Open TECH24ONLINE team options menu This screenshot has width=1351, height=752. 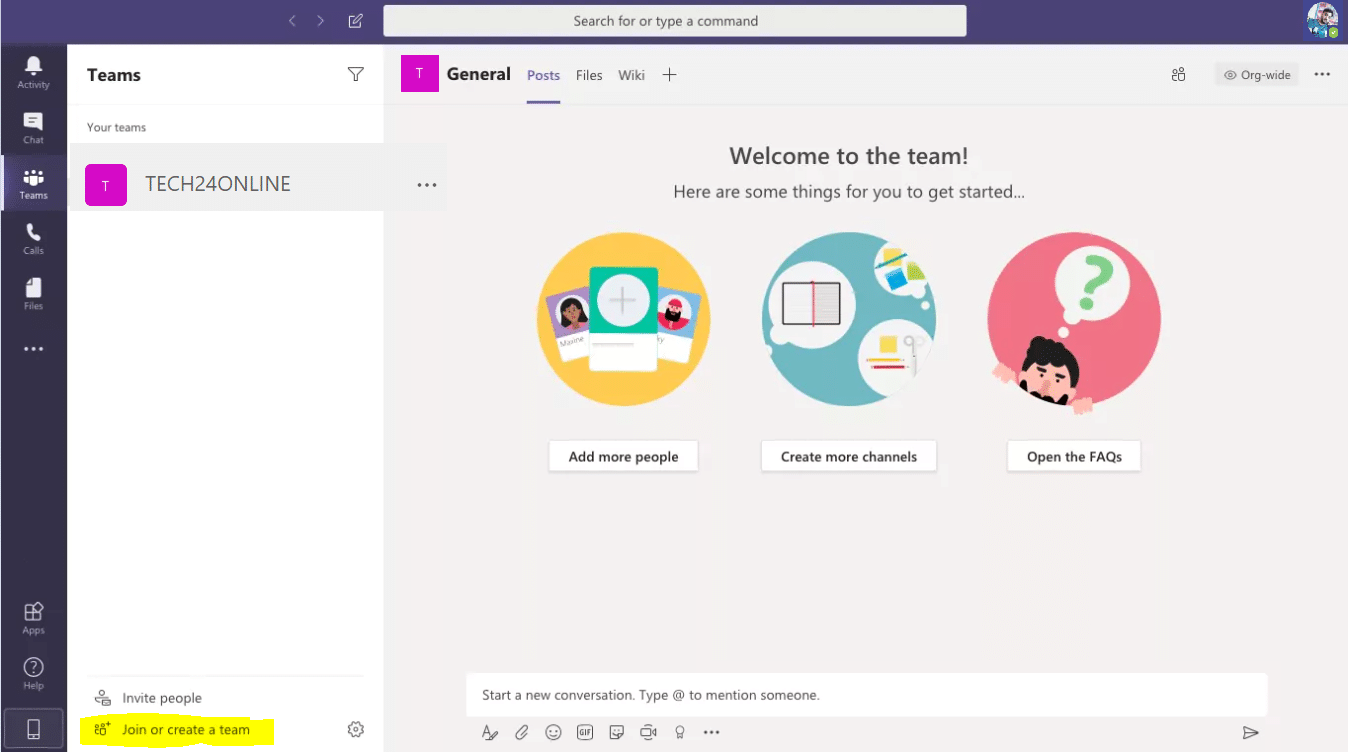click(x=427, y=185)
